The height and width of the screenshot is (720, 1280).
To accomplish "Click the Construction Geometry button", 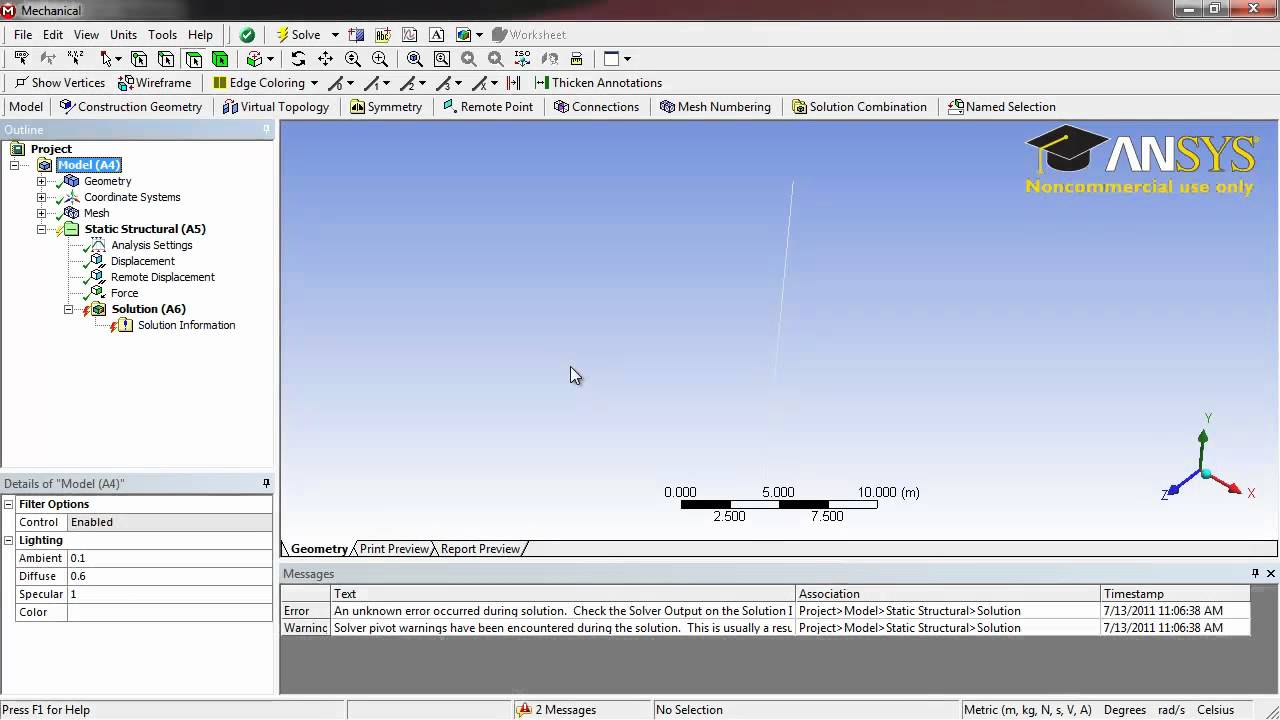I will [130, 107].
